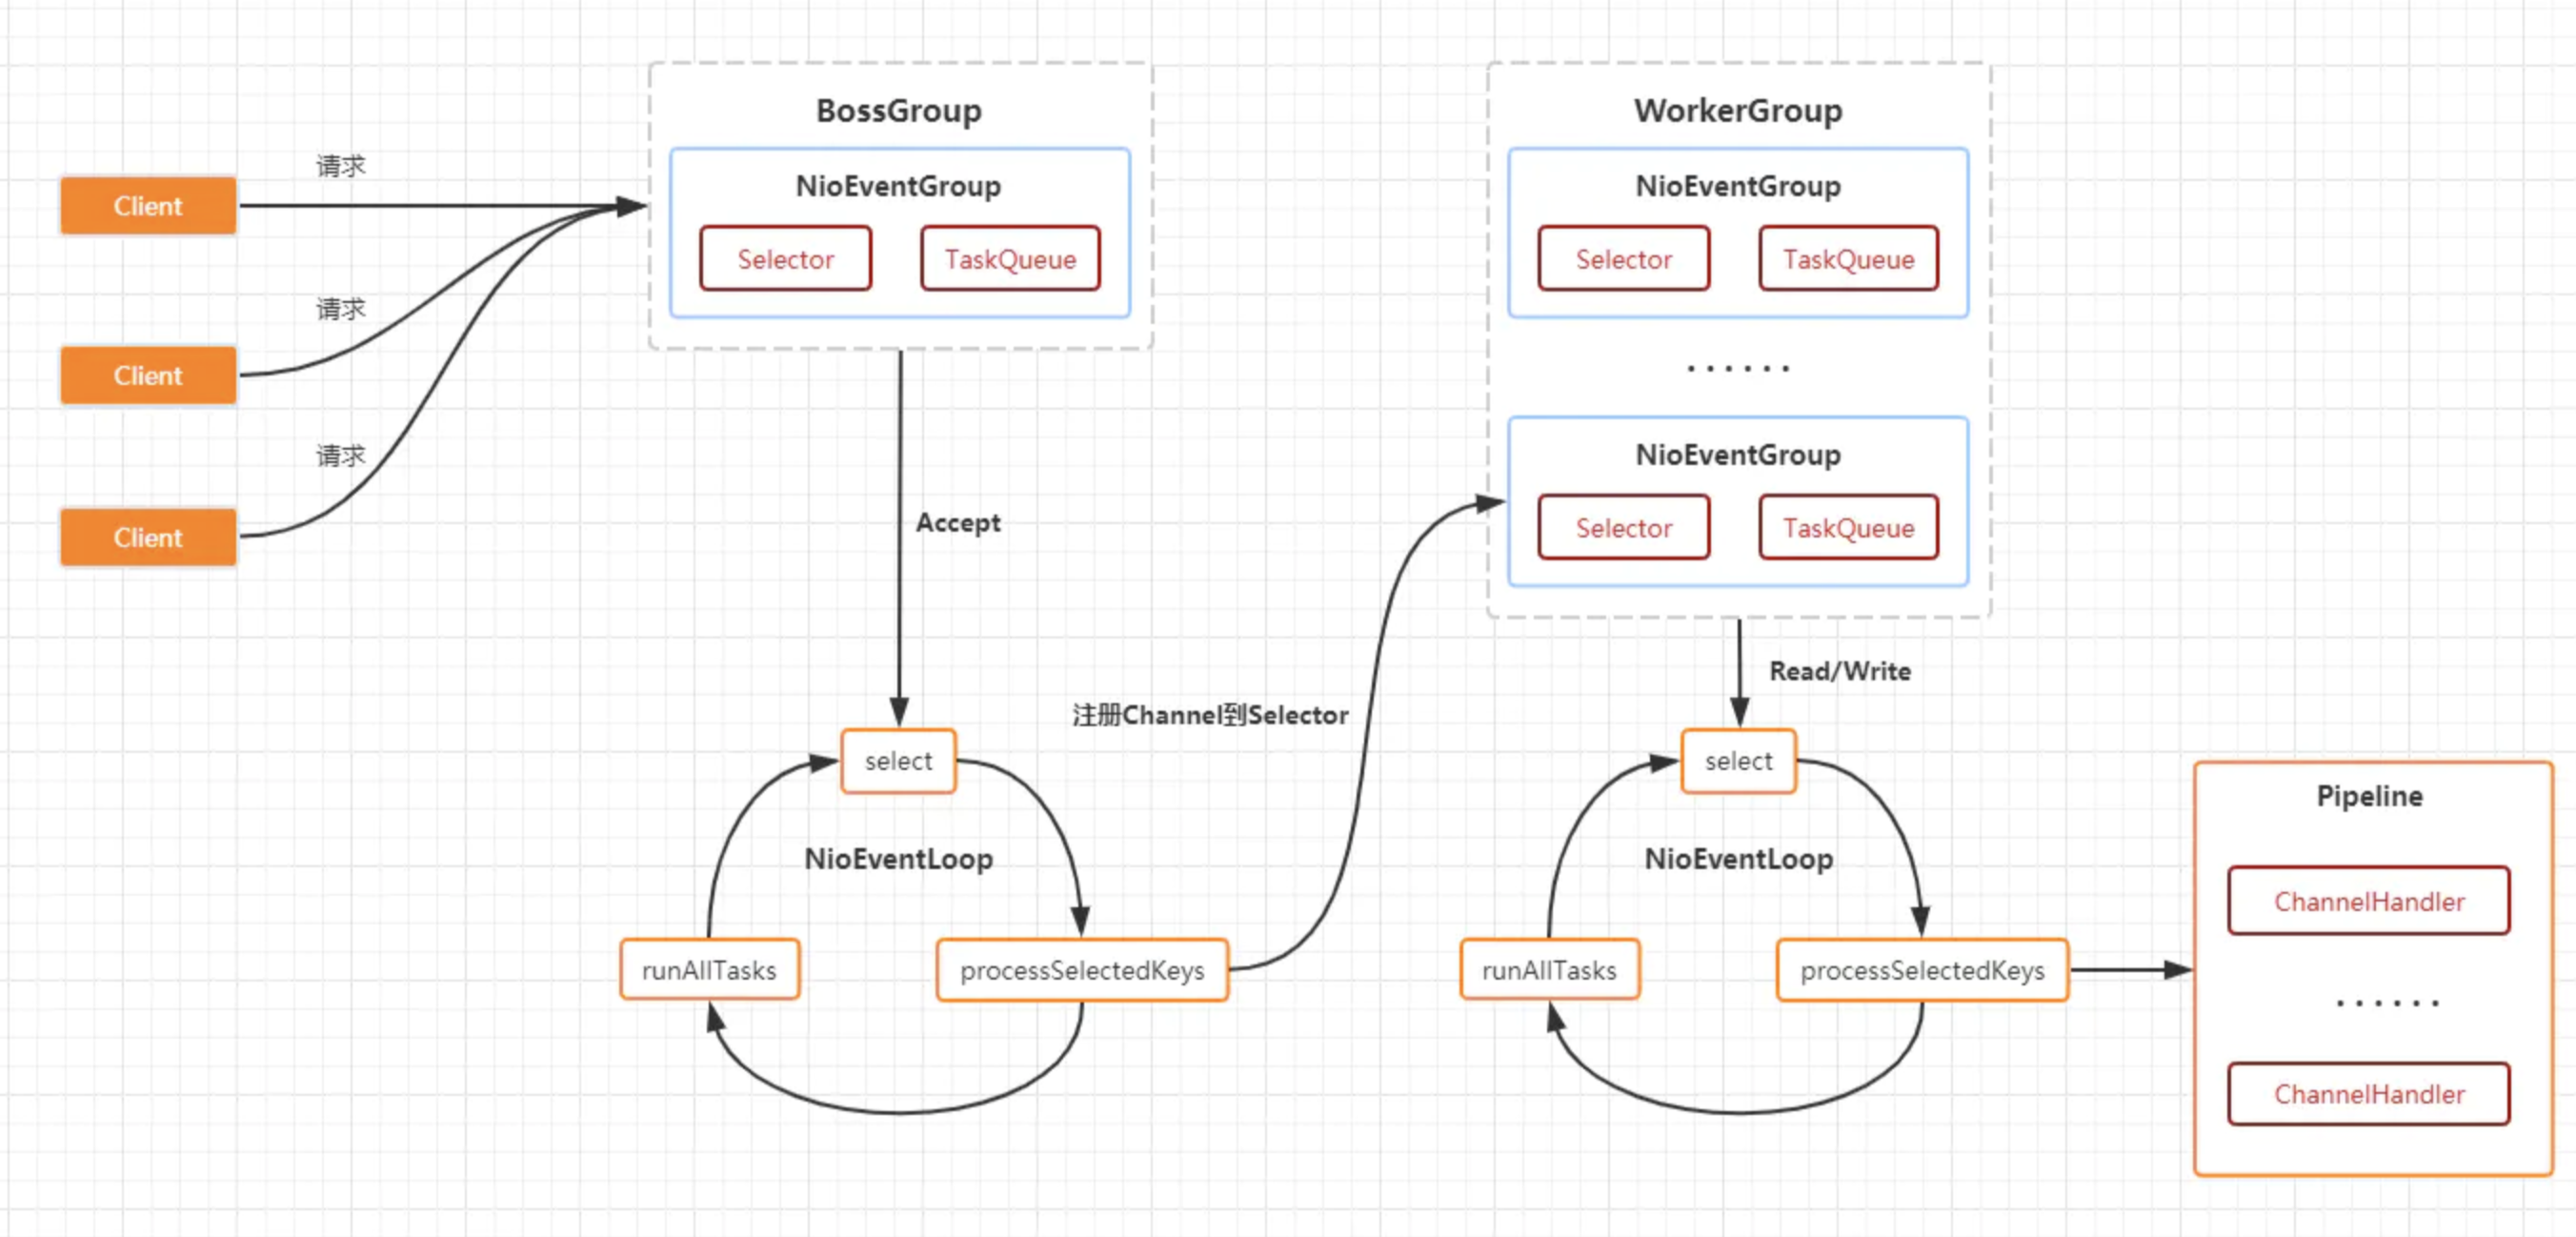The image size is (2576, 1237).
Task: Select left runAllTasks box
Action: coord(709,970)
